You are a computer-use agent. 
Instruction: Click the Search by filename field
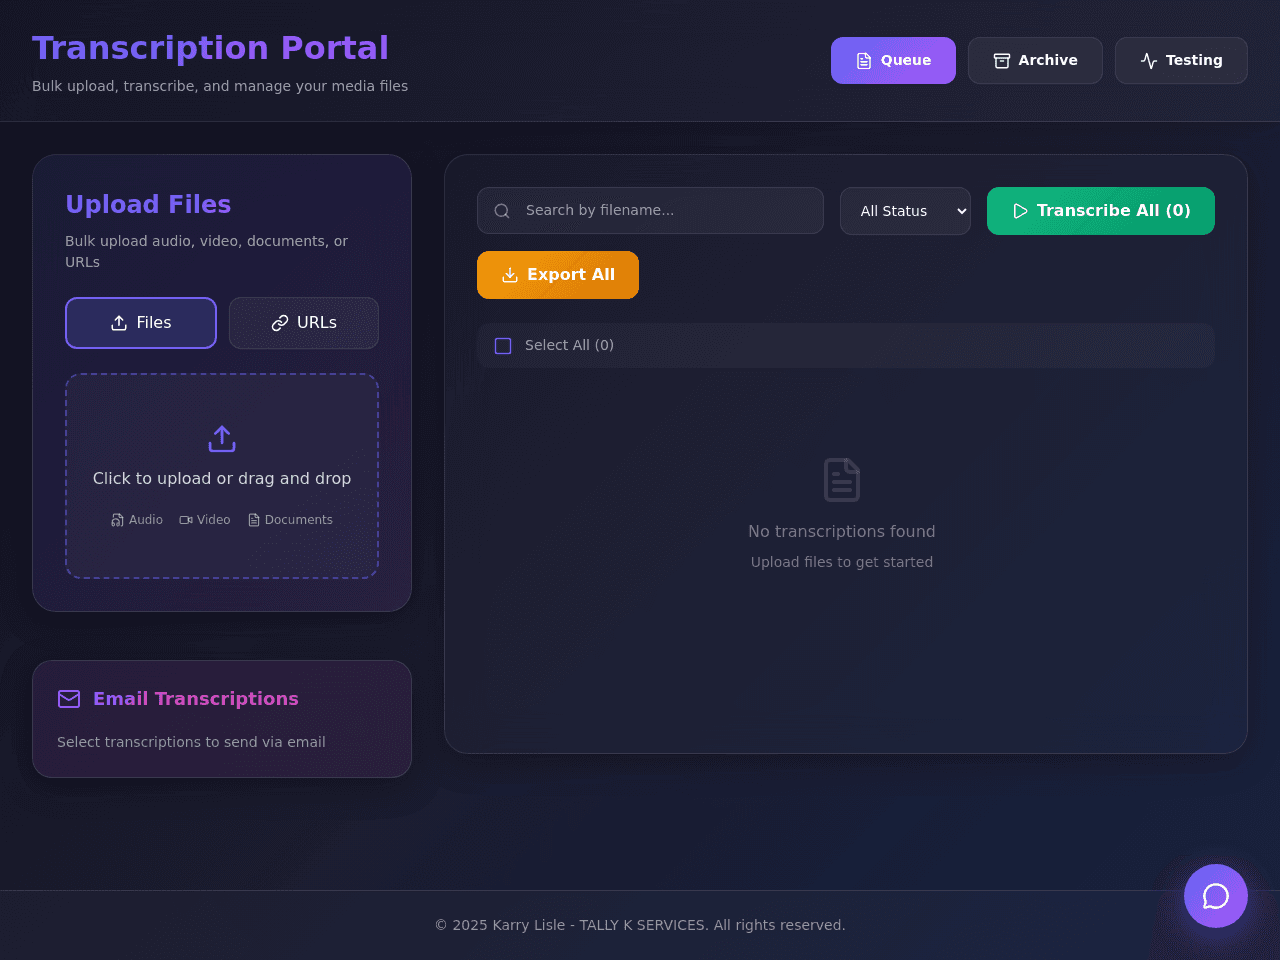[x=650, y=210]
